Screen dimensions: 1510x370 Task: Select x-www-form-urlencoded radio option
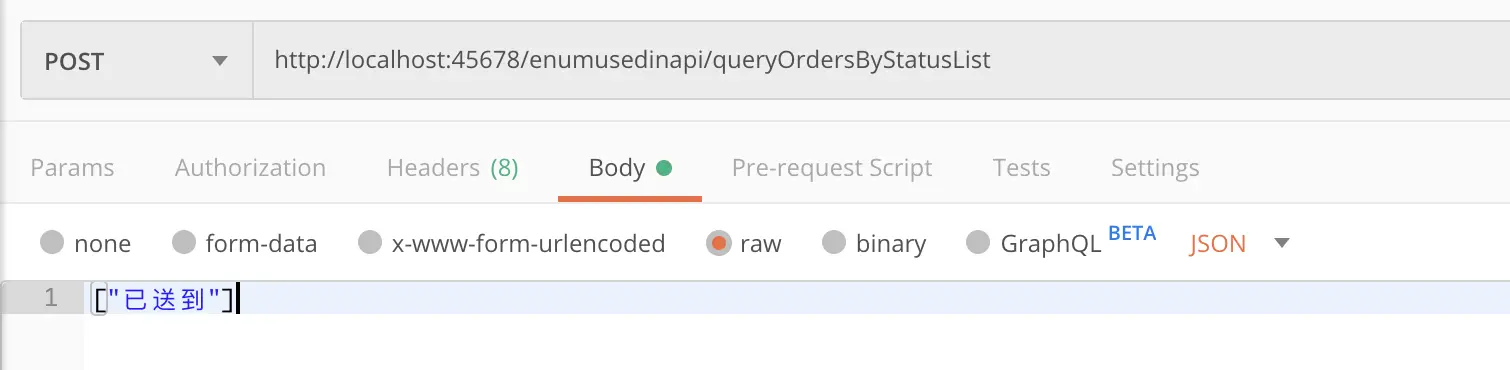[x=370, y=243]
